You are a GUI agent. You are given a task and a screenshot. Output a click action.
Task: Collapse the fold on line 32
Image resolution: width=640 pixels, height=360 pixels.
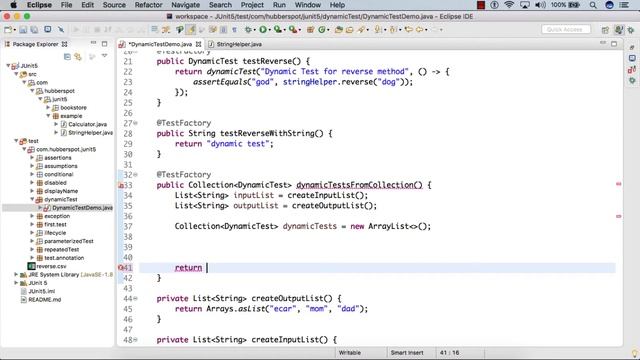pos(136,175)
